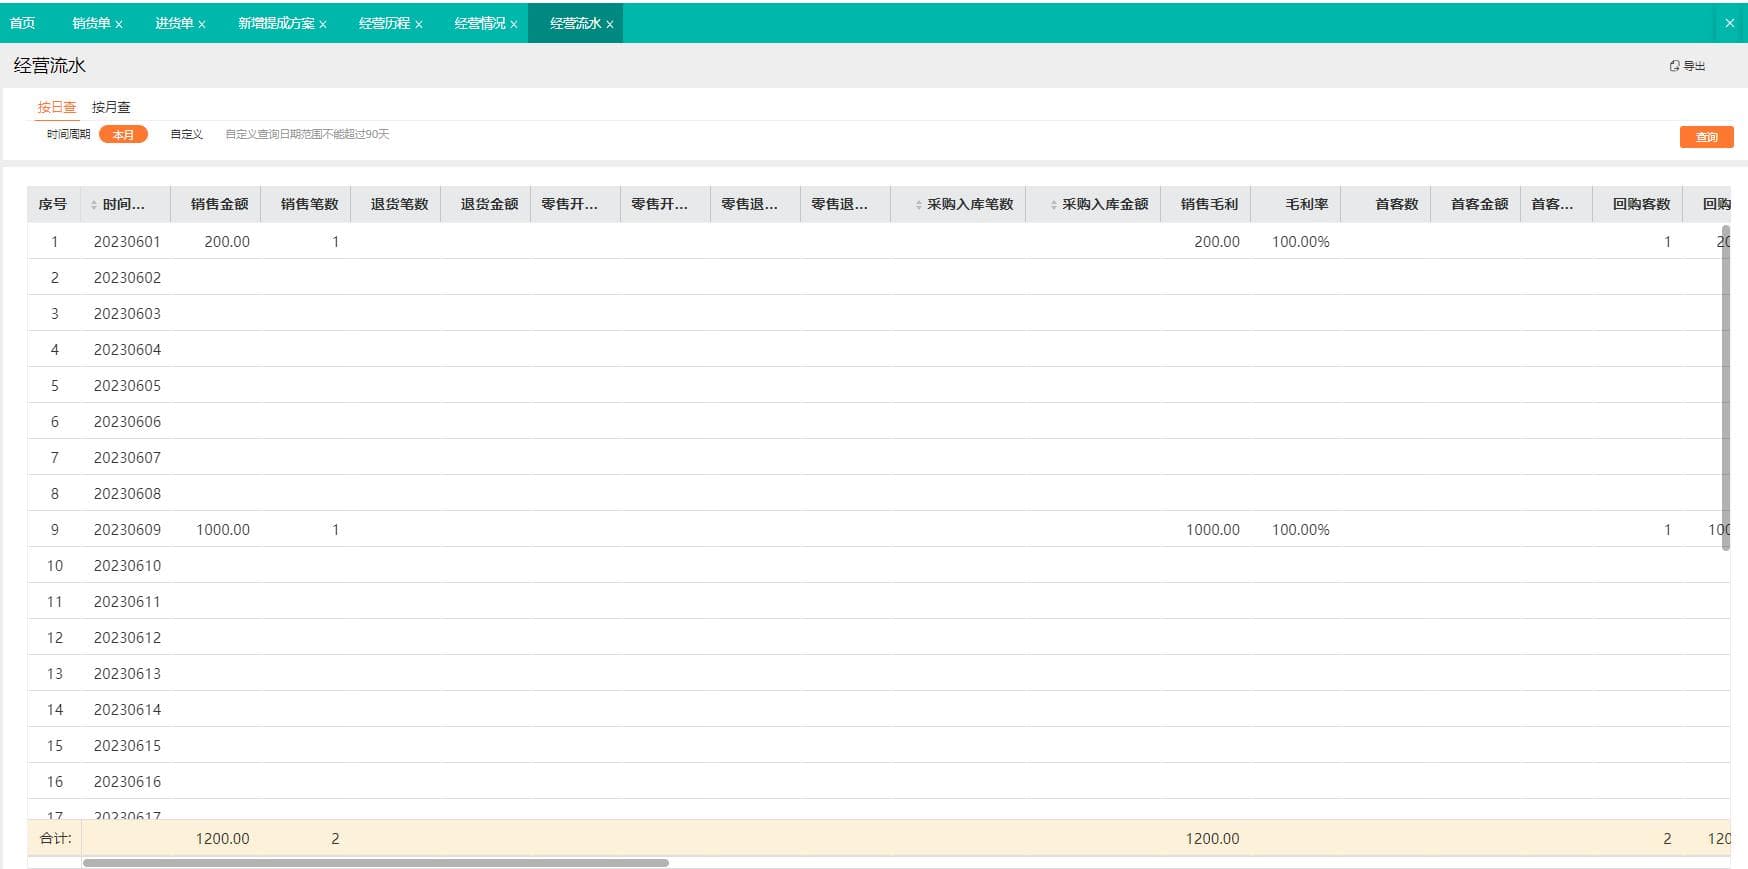Close the 新增提成方案 tab
Screen dimensions: 1748x869
[x=323, y=24]
